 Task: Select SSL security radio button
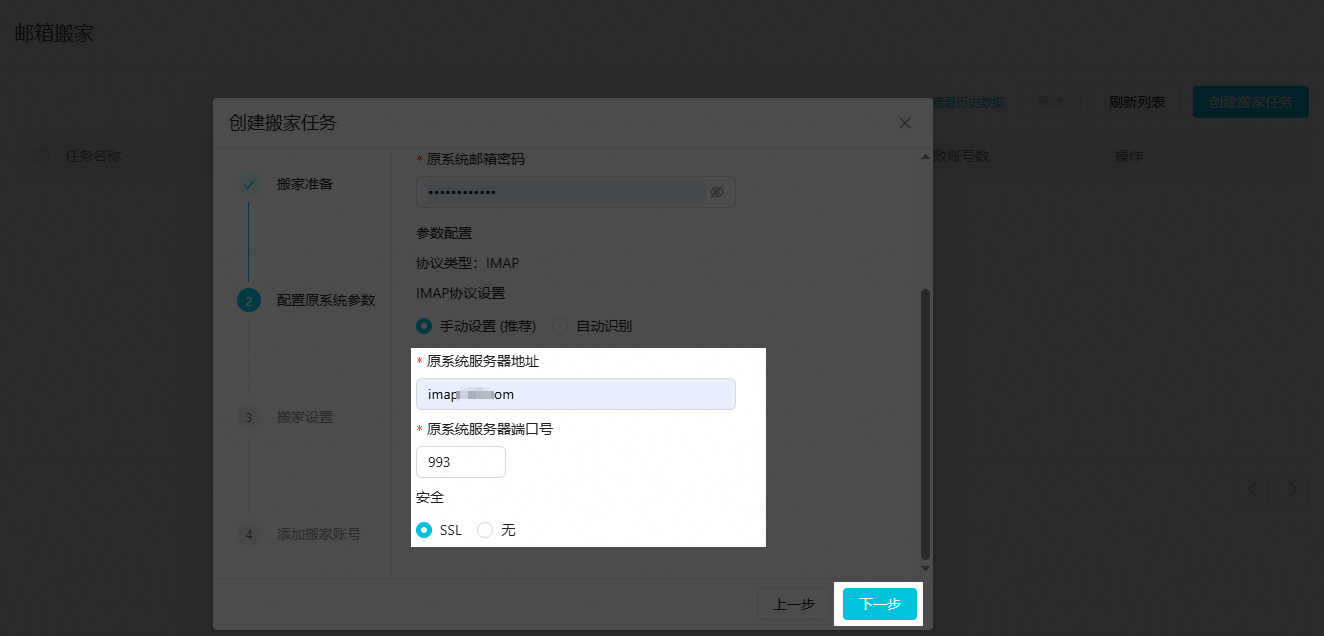(424, 530)
